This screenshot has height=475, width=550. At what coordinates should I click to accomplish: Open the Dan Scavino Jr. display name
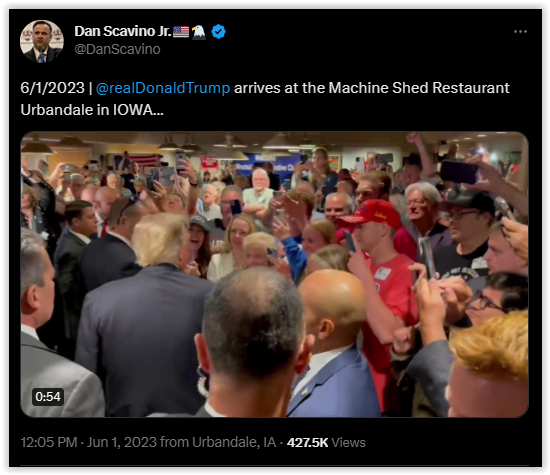point(123,31)
